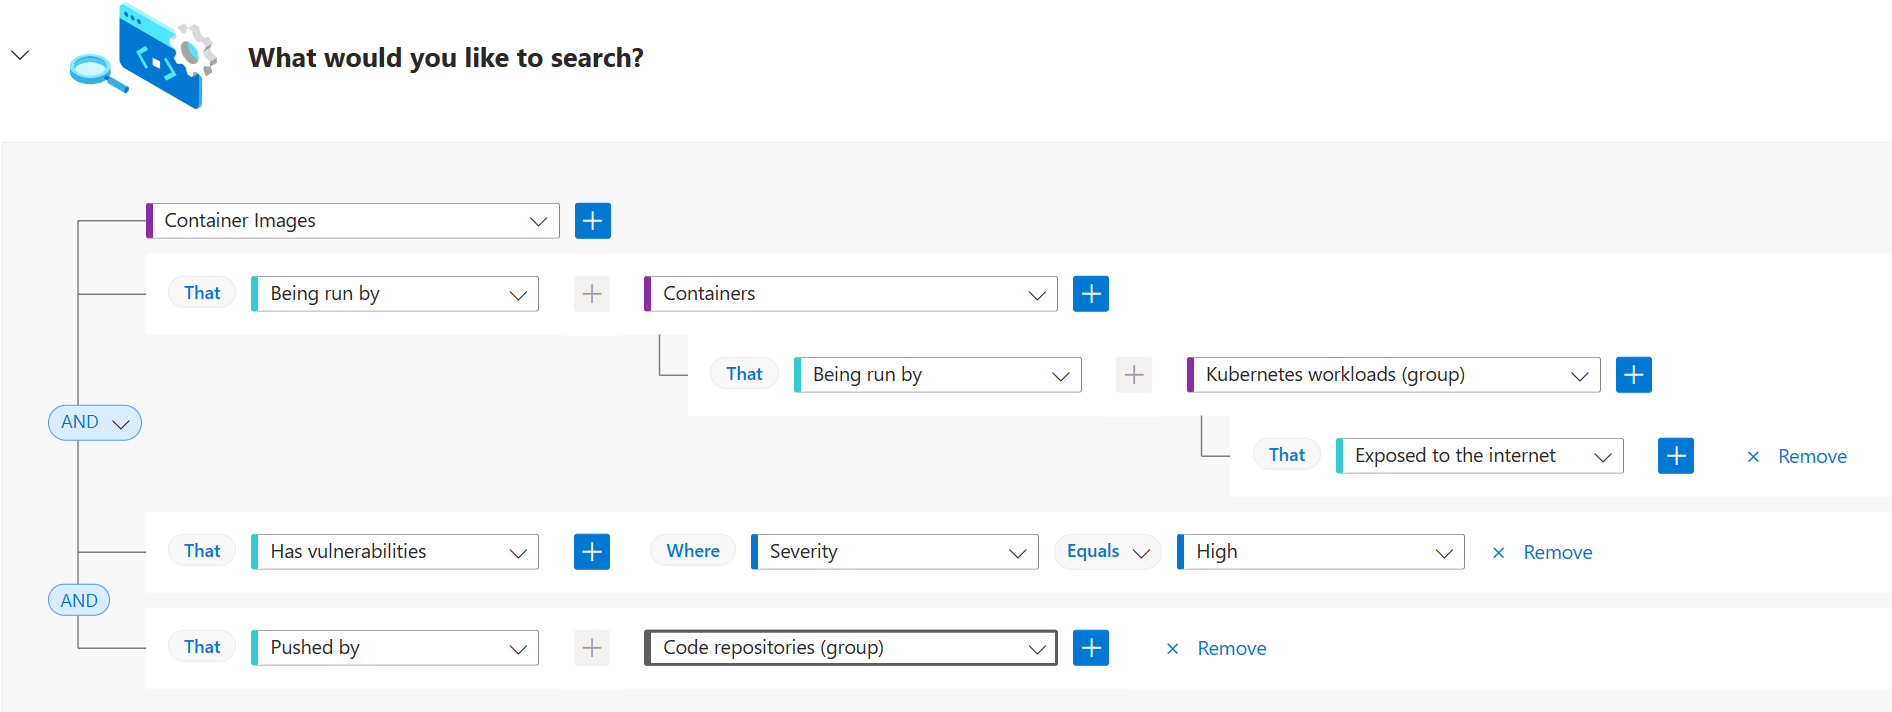Click blue plus beside Has vulnerabilities

[592, 552]
